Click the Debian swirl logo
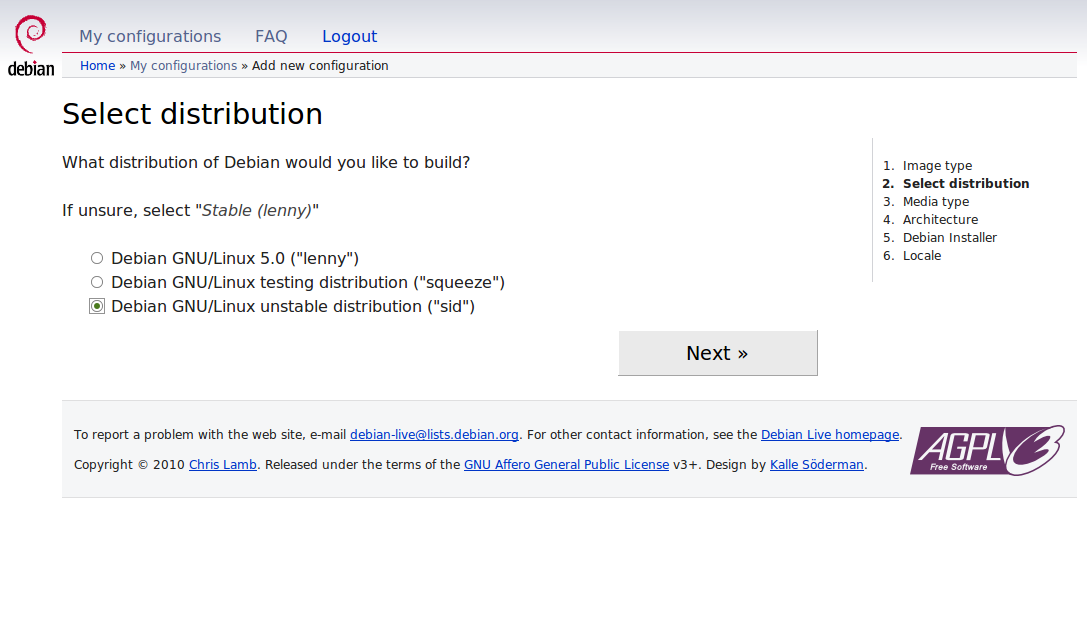Viewport: 1087px width, 629px height. (31, 45)
